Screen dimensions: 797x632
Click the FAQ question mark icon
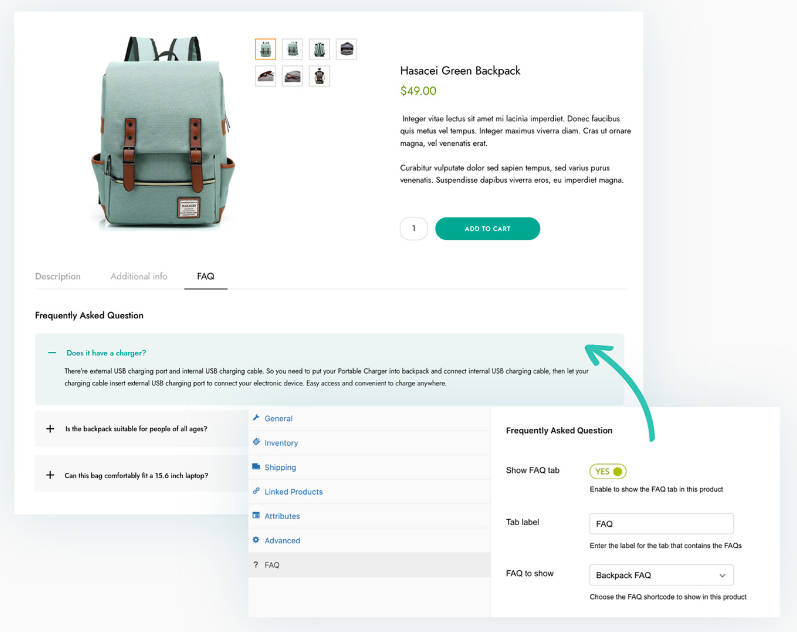click(256, 565)
